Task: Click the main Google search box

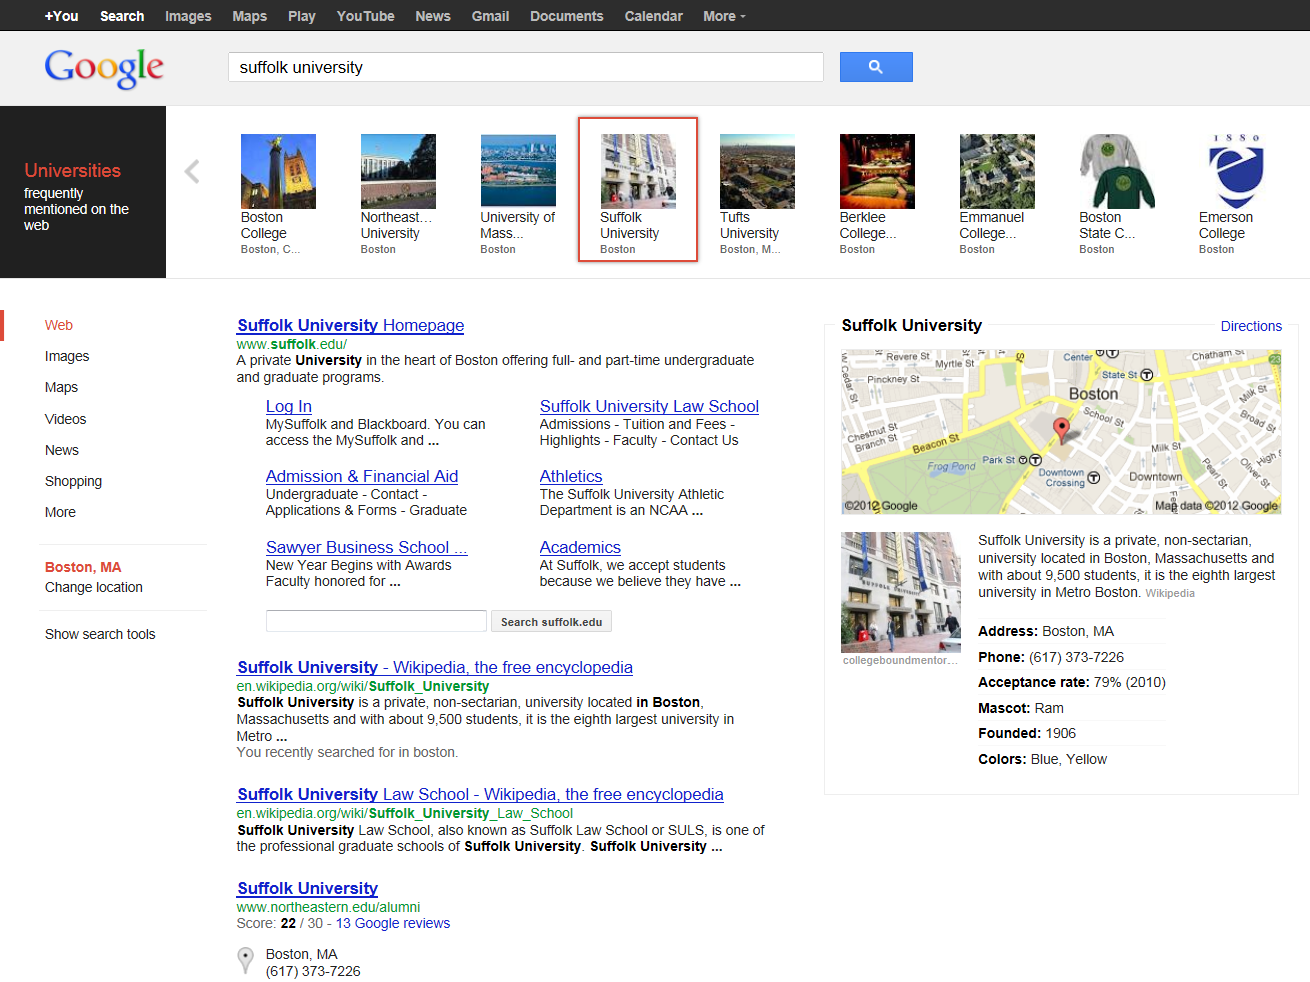Action: [x=526, y=67]
